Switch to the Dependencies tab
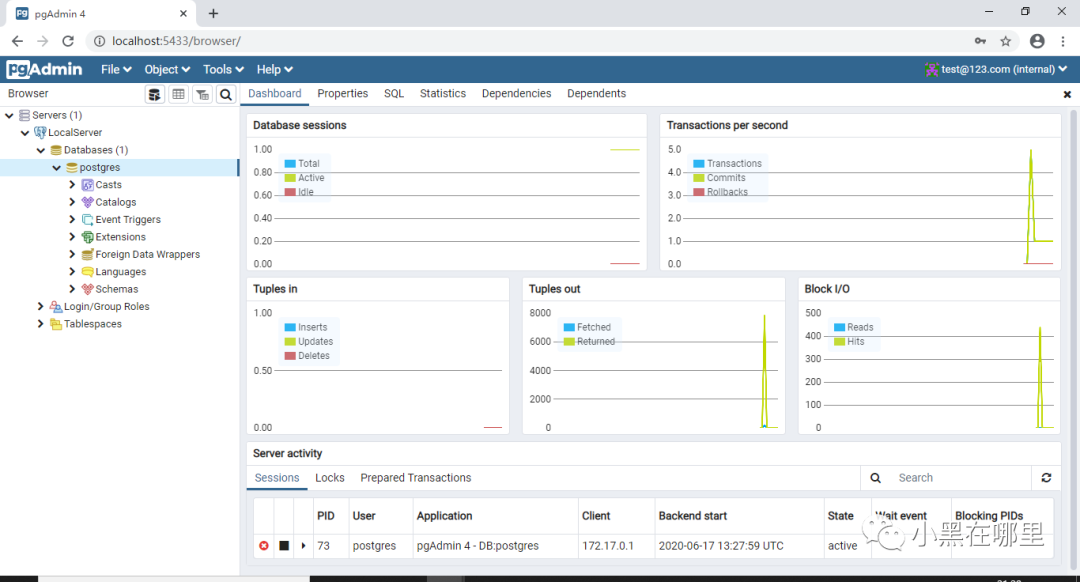 point(517,94)
